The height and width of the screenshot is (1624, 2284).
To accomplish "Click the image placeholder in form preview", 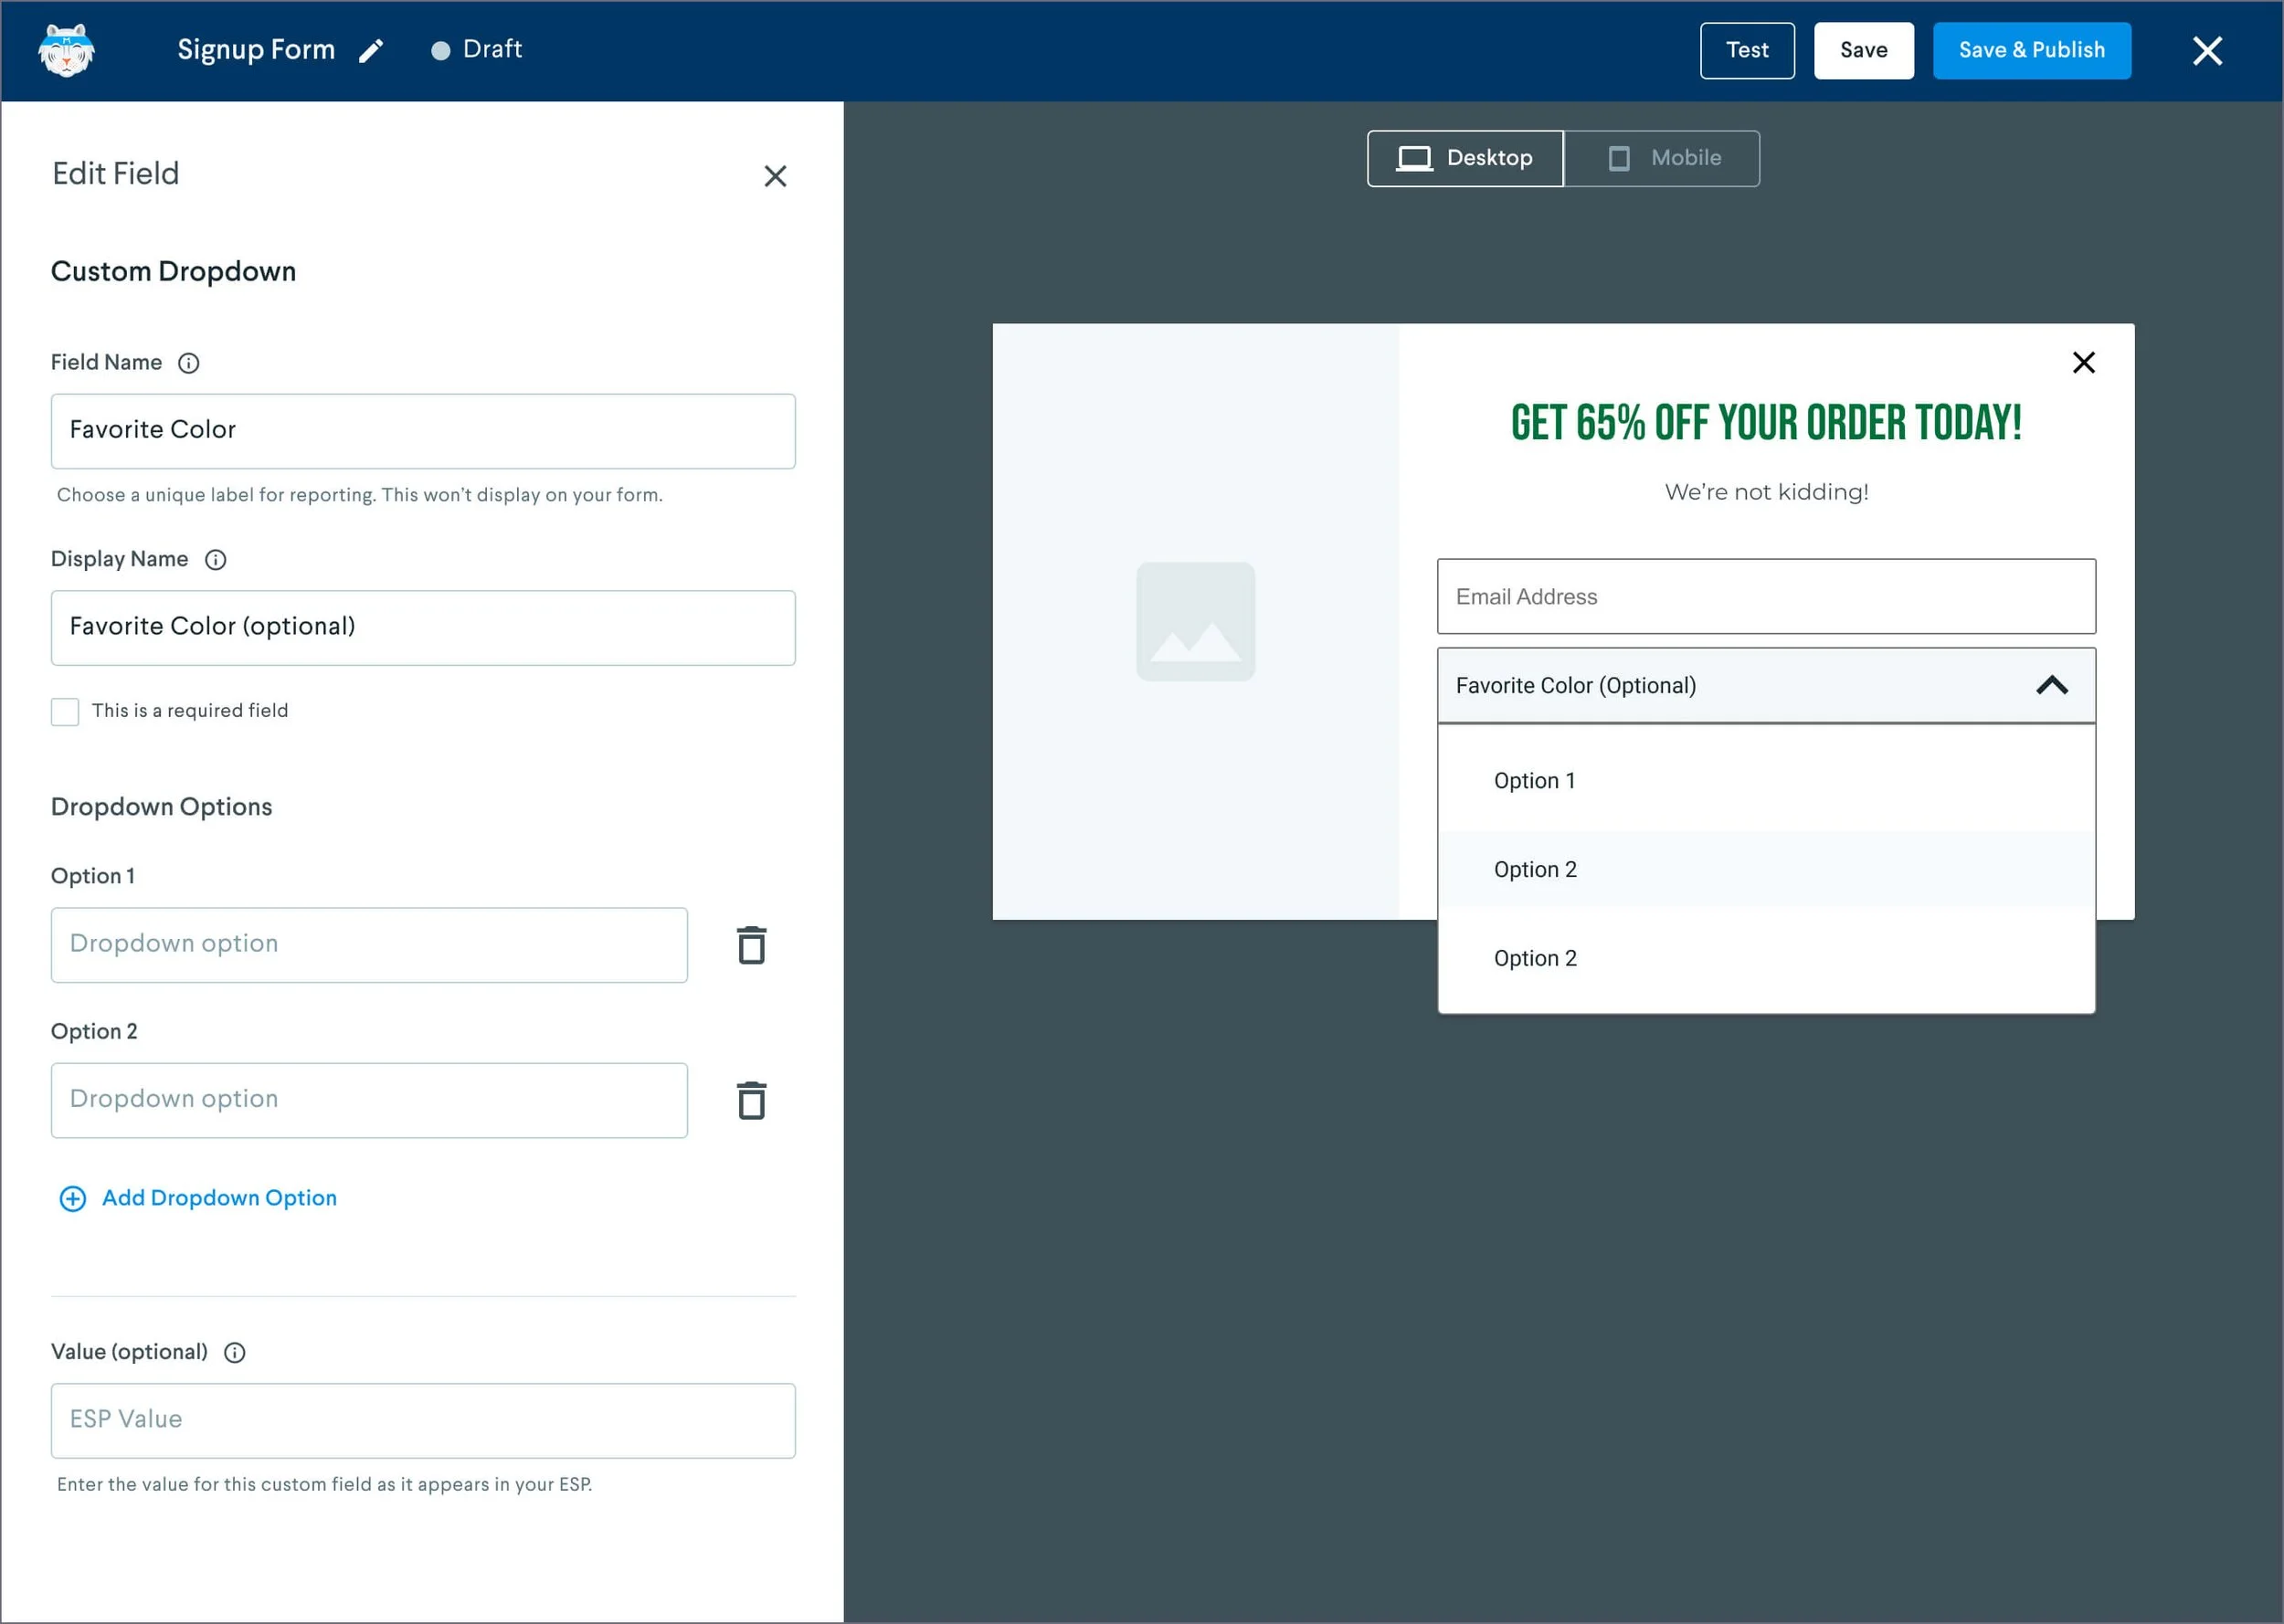I will (x=1195, y=622).
